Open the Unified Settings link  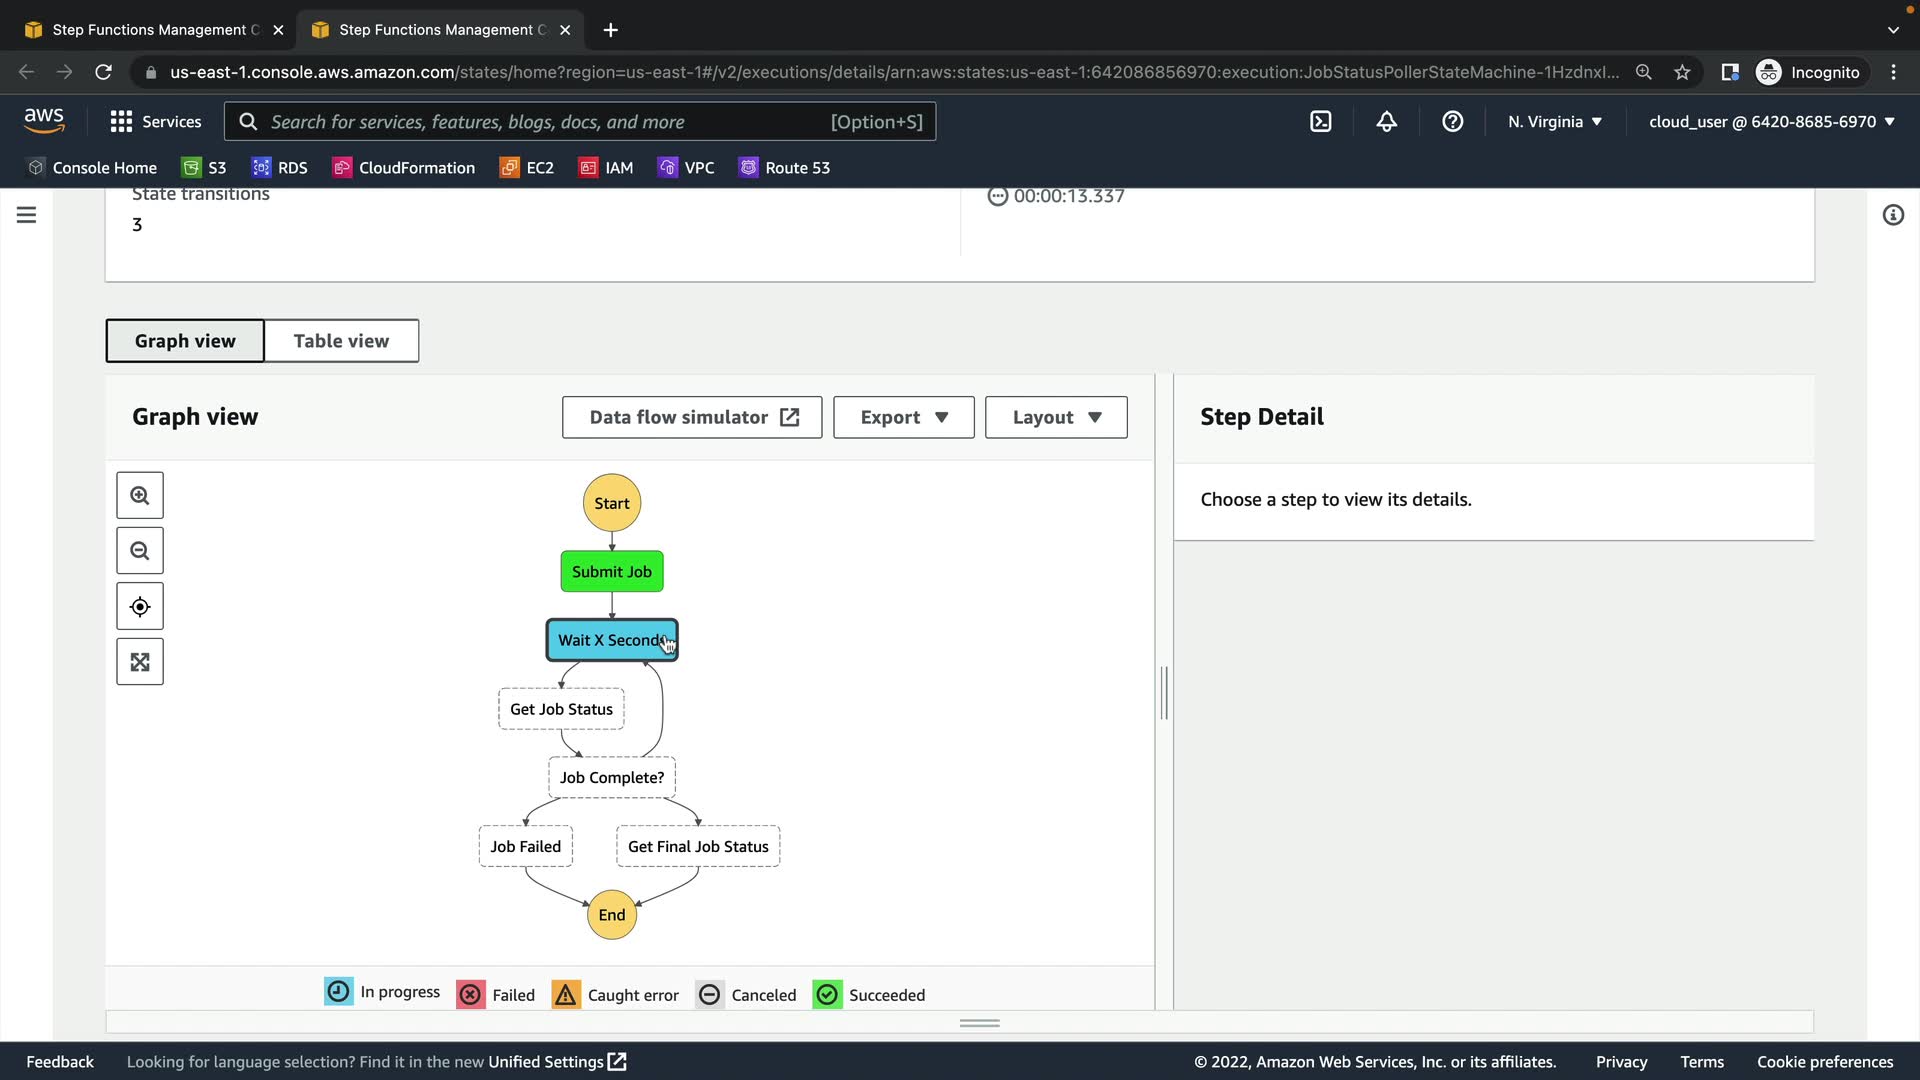click(x=556, y=1062)
